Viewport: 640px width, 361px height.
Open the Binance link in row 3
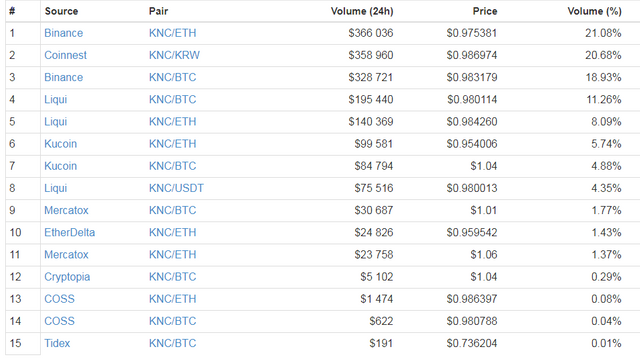pyautogui.click(x=63, y=77)
